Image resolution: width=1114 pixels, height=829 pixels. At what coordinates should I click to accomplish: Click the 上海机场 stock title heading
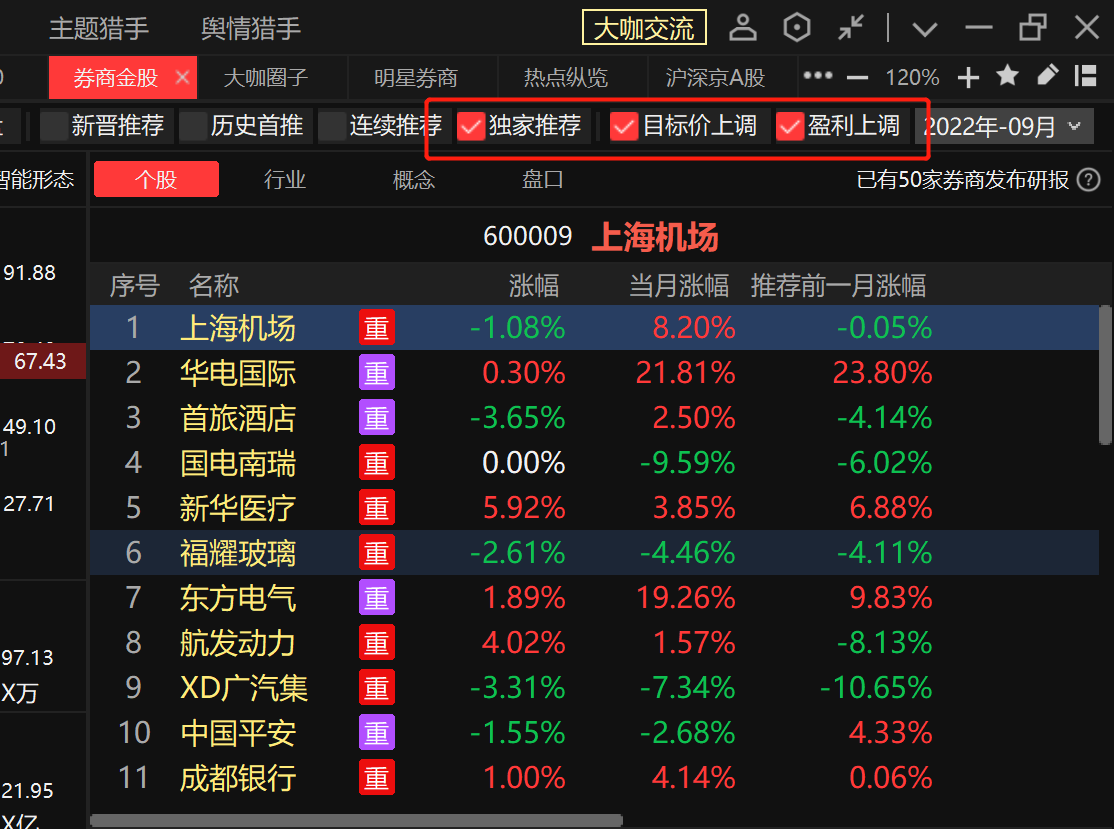(655, 237)
